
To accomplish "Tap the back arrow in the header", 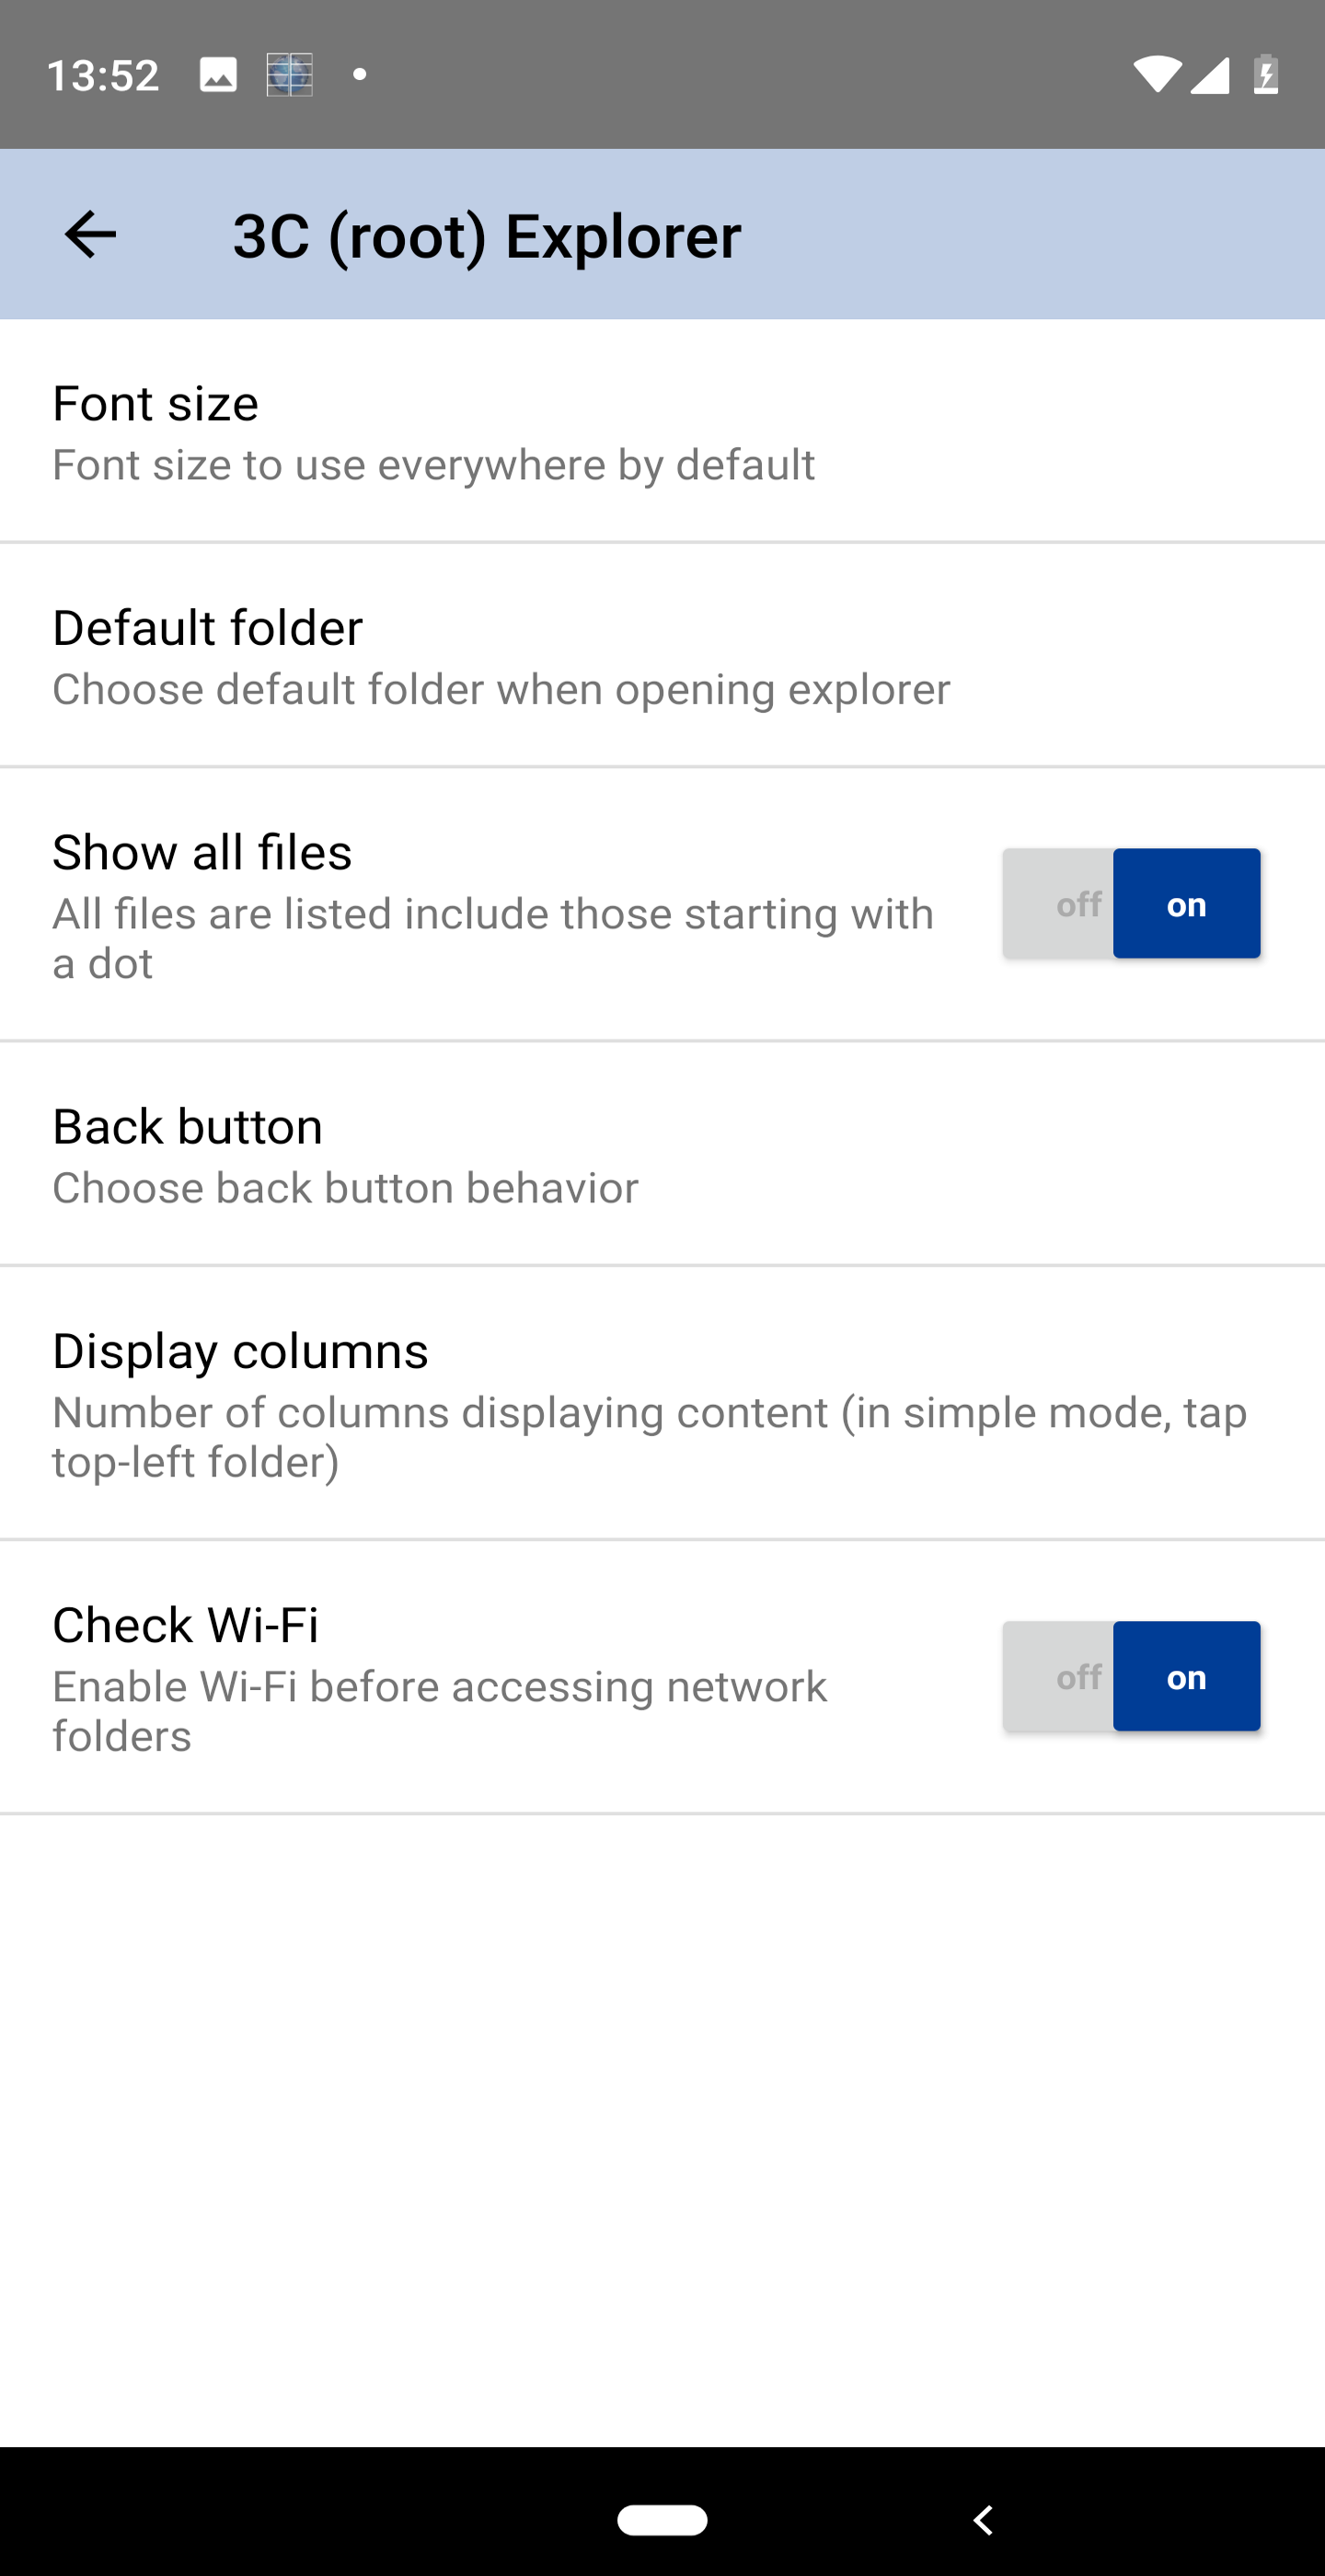I will [x=90, y=235].
